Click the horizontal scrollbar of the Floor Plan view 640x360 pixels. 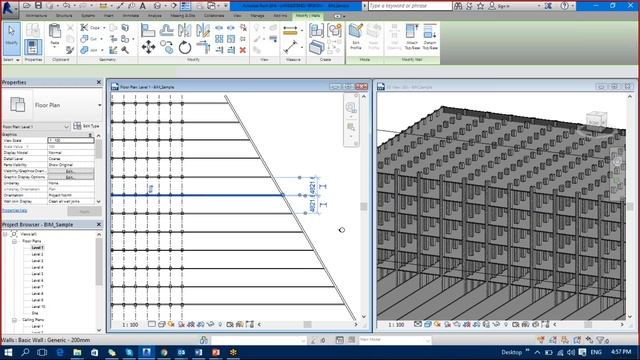tap(307, 324)
